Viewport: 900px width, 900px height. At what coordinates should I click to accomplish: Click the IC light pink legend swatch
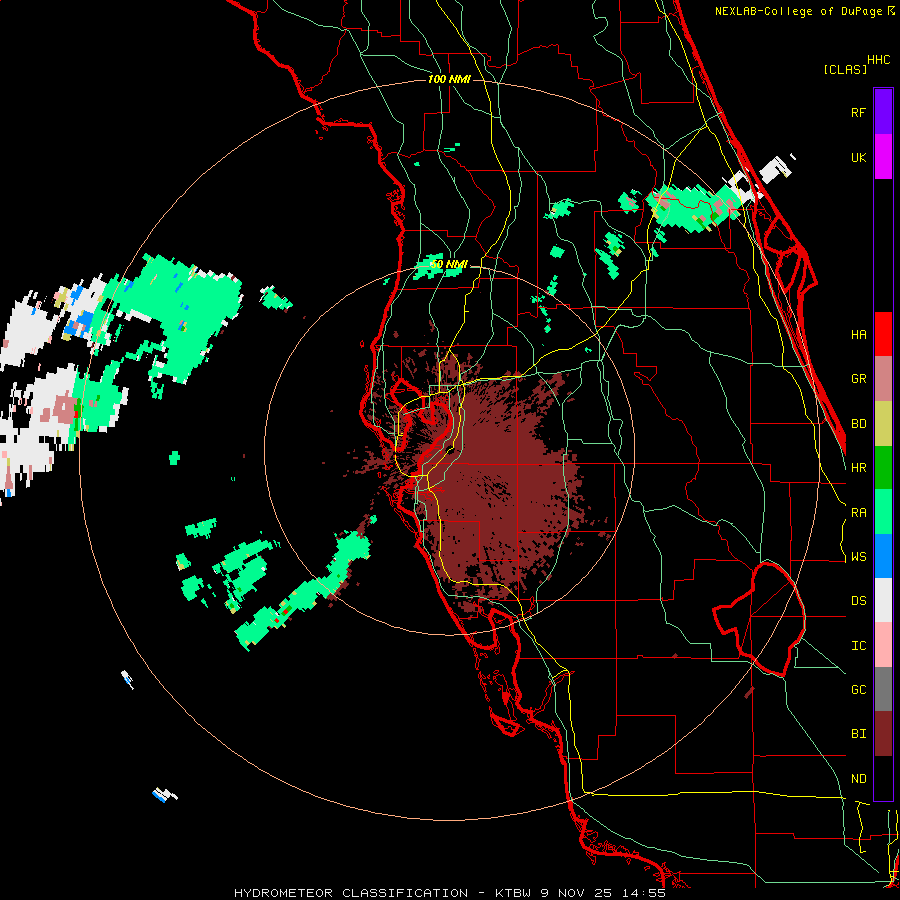pos(883,645)
